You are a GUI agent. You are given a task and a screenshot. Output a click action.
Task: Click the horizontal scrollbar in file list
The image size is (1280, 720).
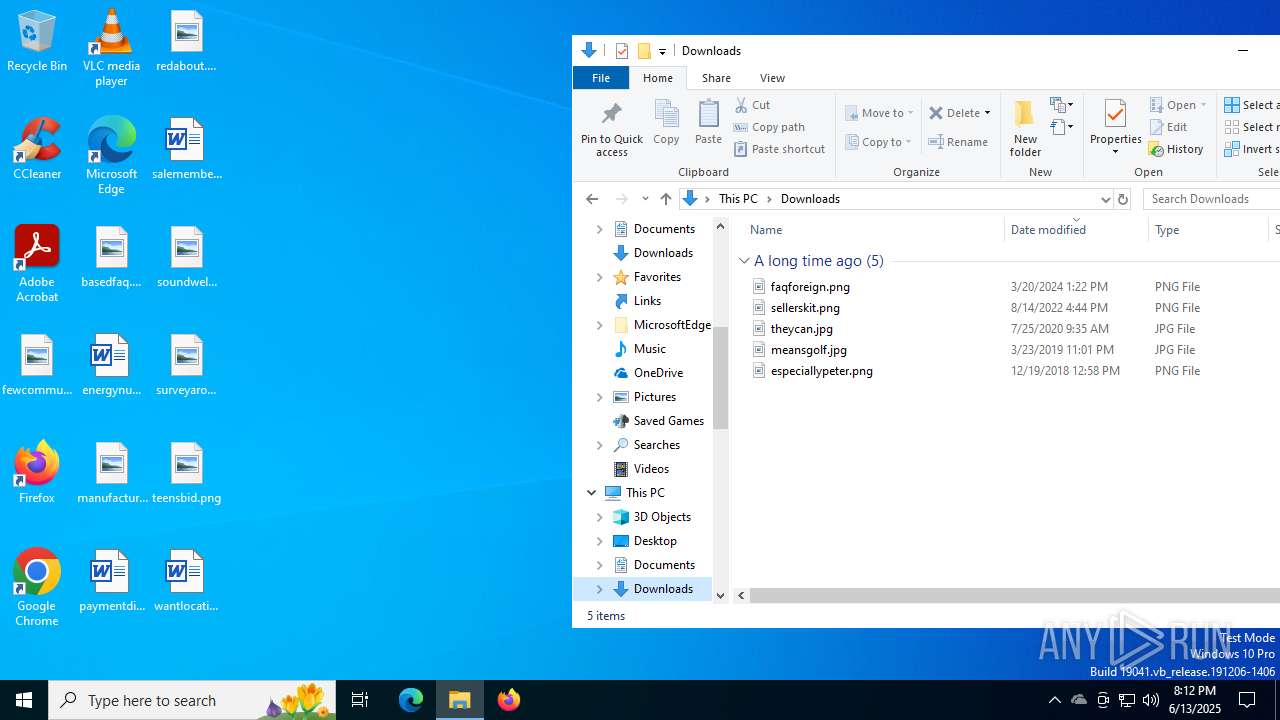click(x=1014, y=595)
